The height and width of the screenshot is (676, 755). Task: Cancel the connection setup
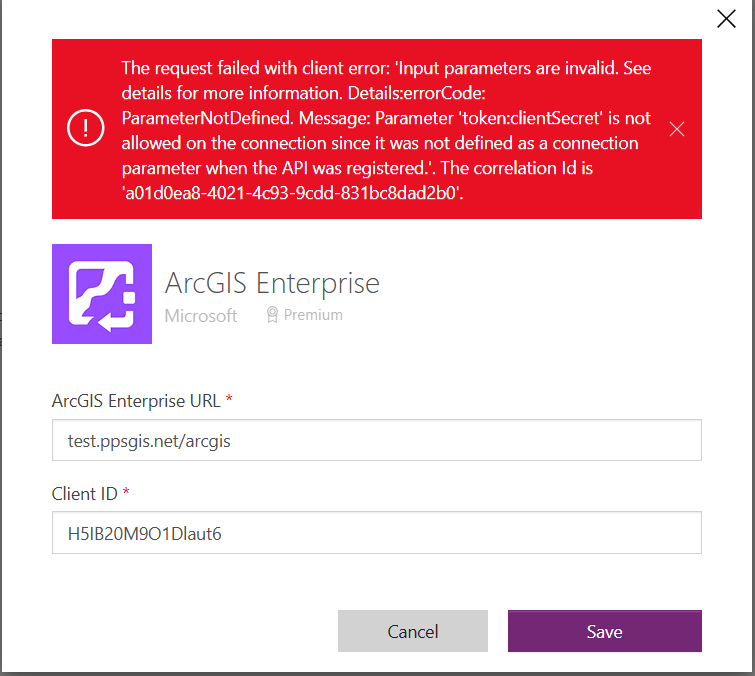click(x=413, y=631)
